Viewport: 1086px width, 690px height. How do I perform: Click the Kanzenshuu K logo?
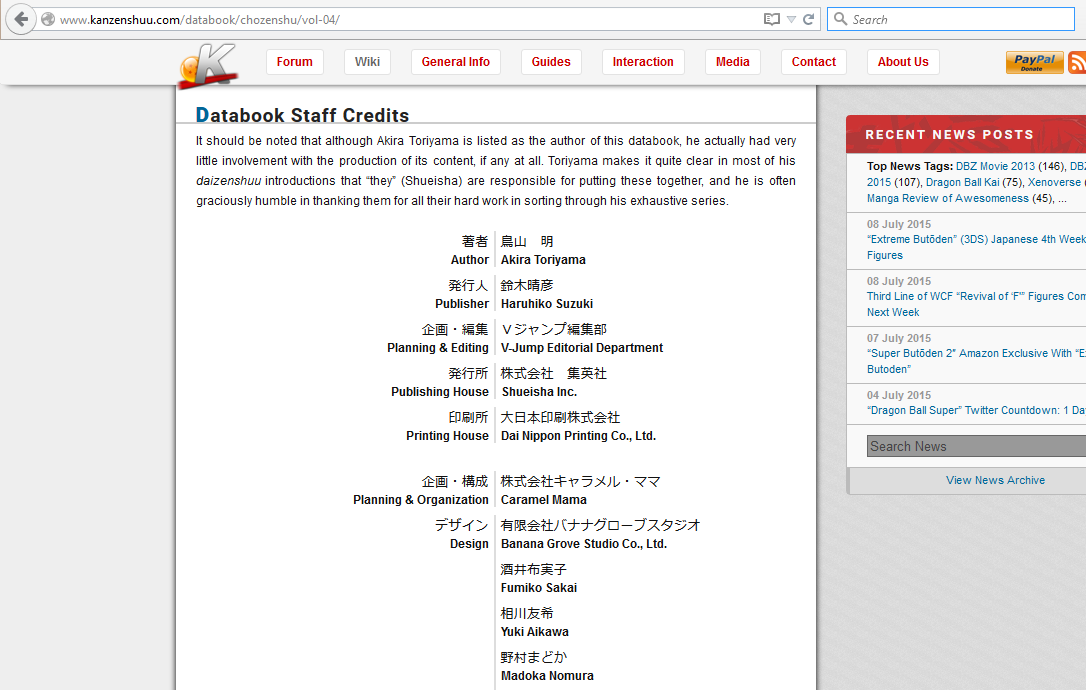coord(208,66)
